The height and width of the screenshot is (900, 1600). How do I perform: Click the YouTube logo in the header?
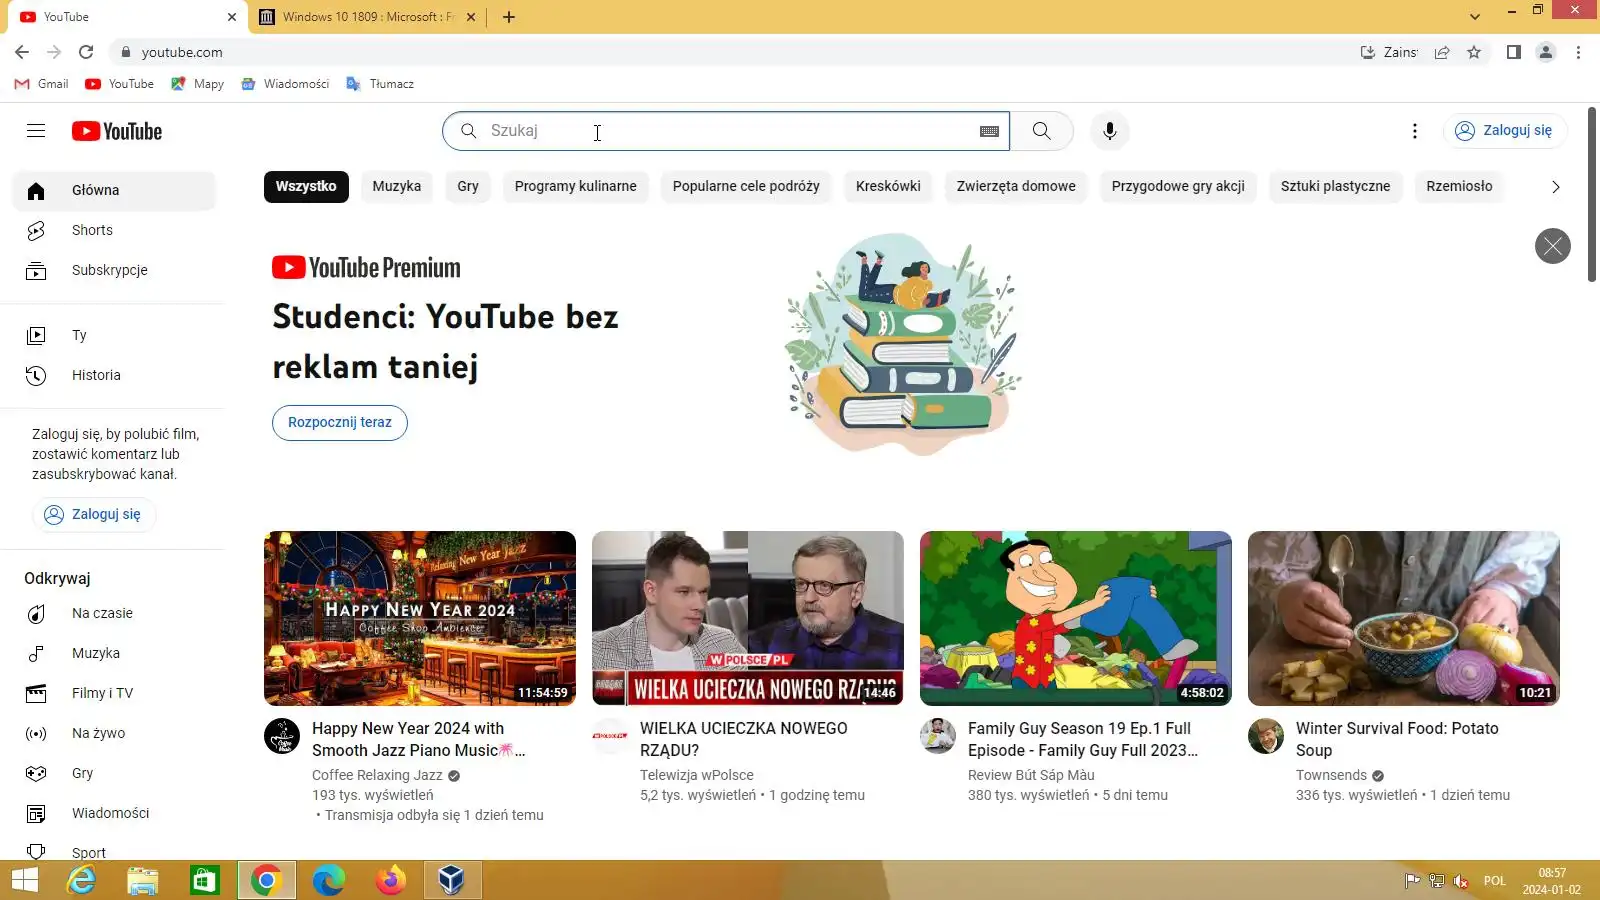117,131
